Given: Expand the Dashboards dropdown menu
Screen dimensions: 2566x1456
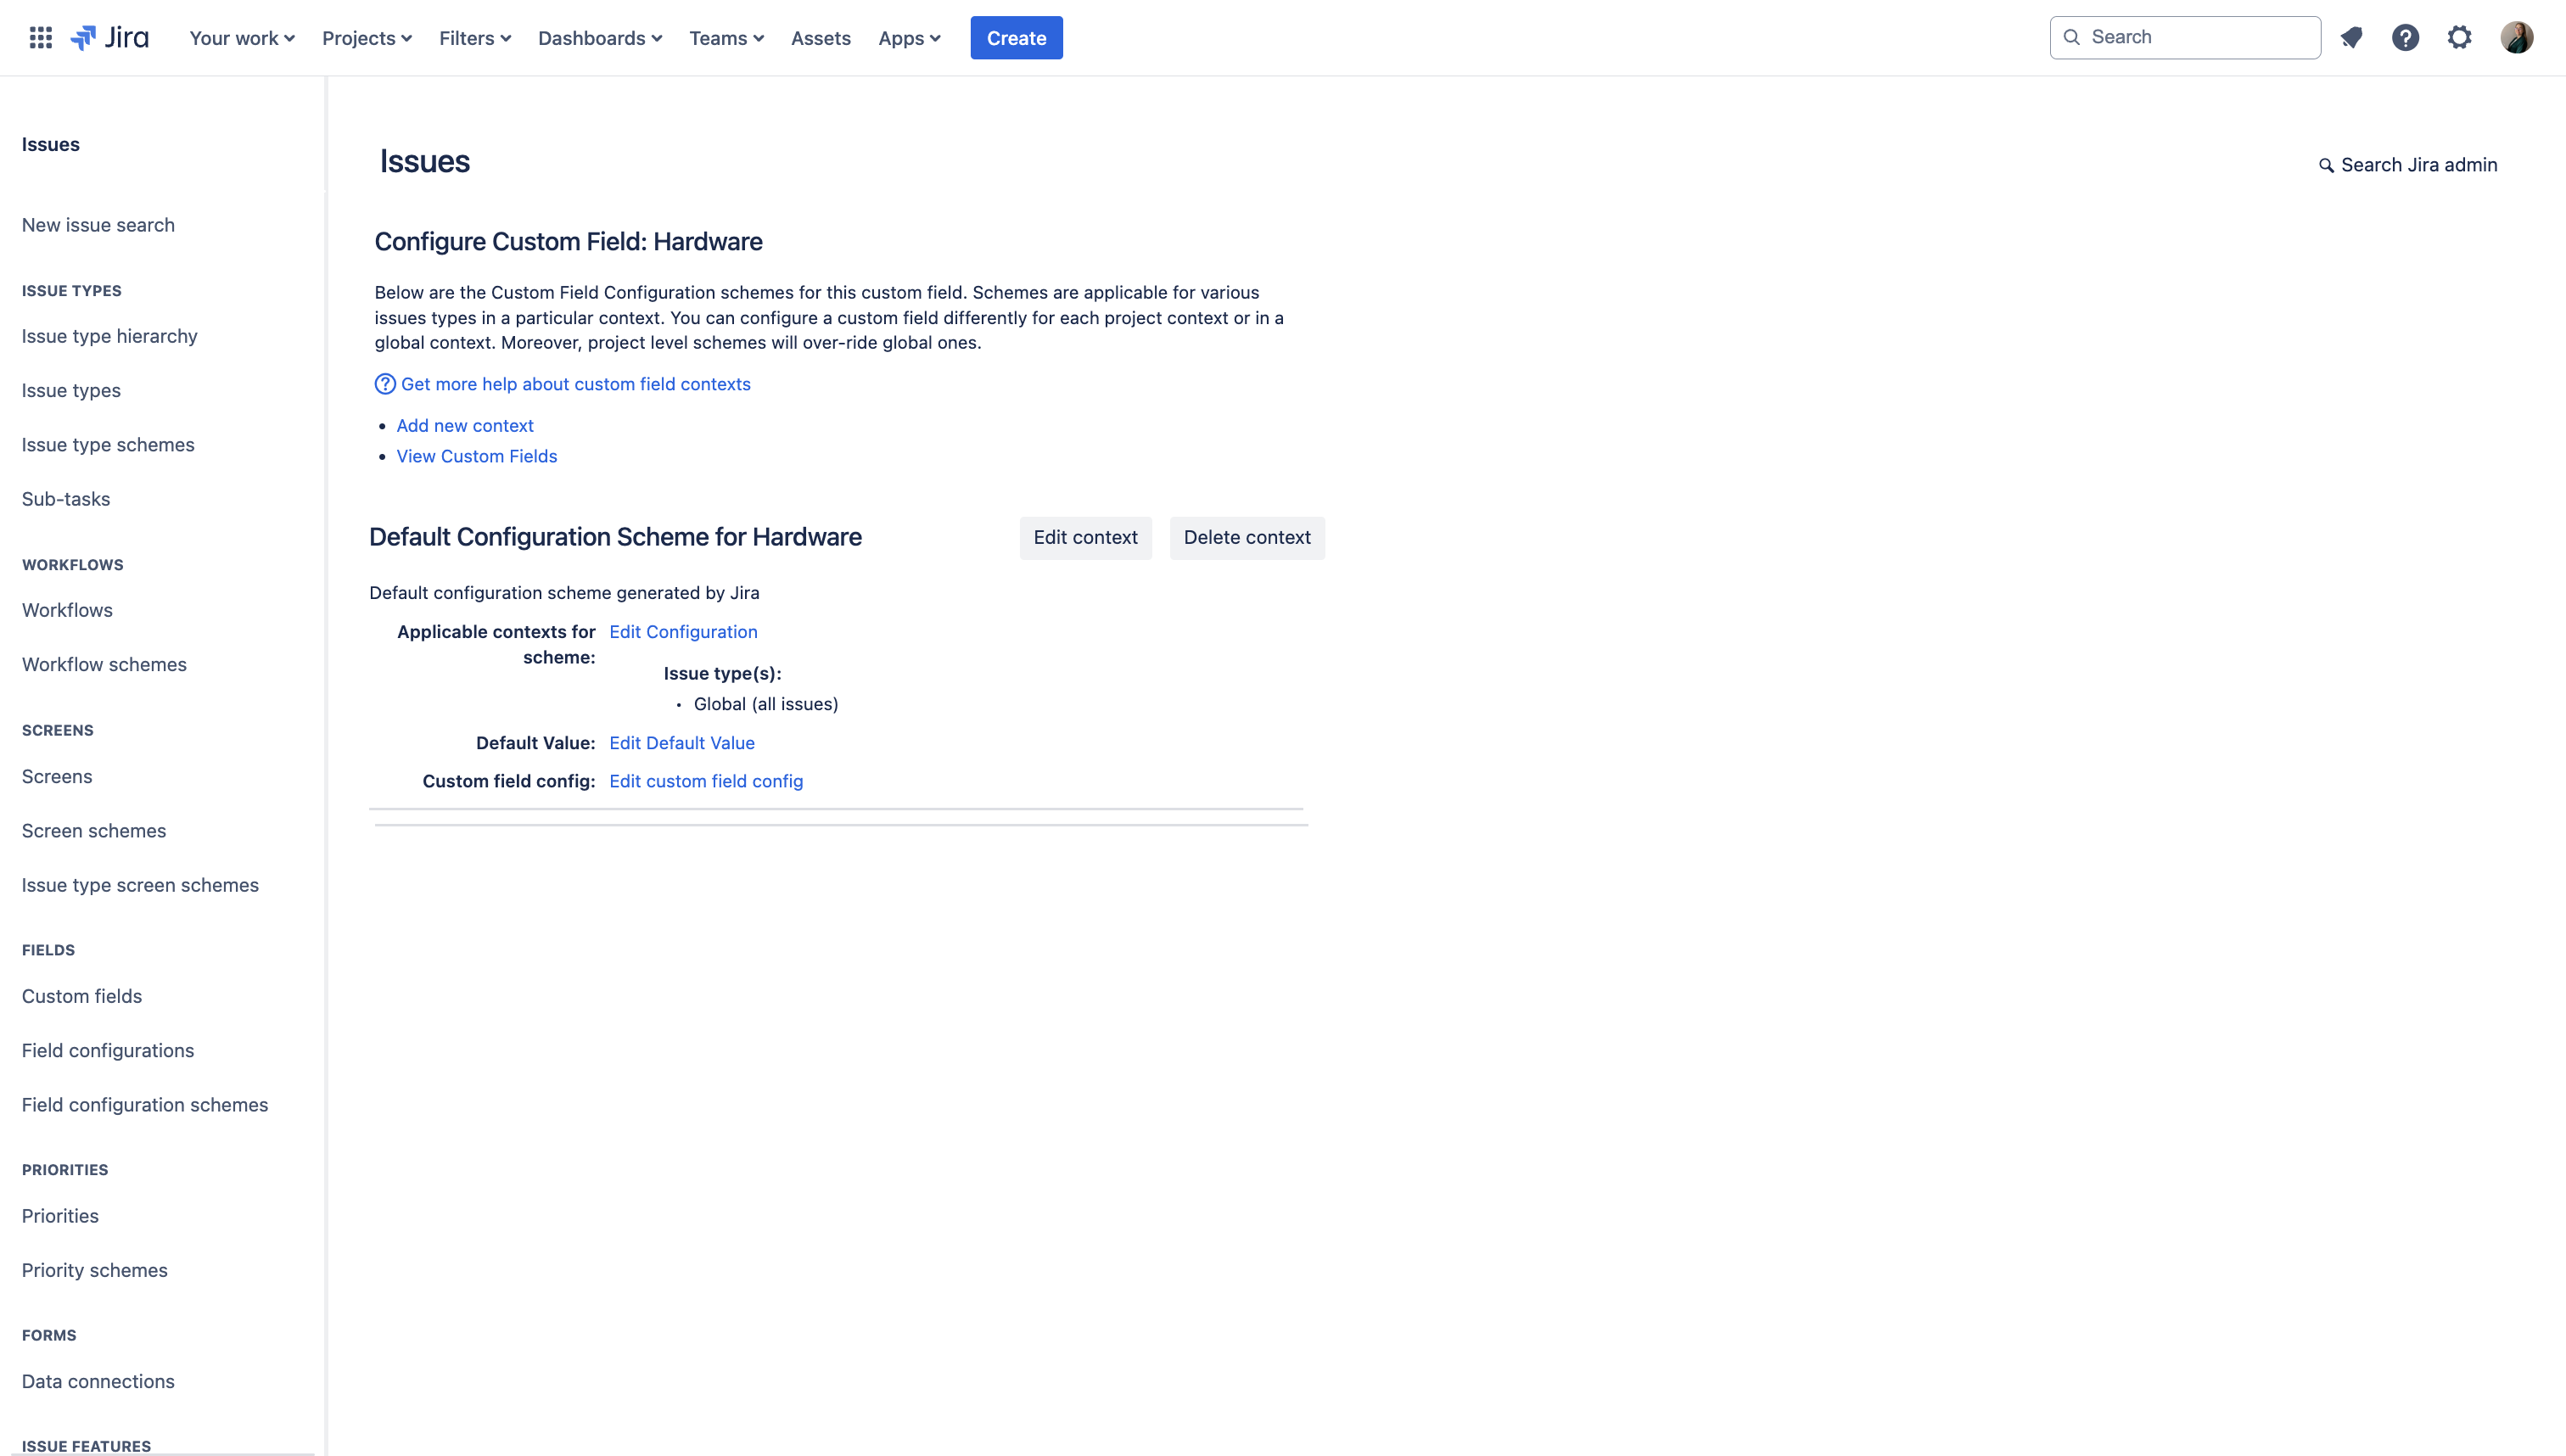Looking at the screenshot, I should point(601,37).
